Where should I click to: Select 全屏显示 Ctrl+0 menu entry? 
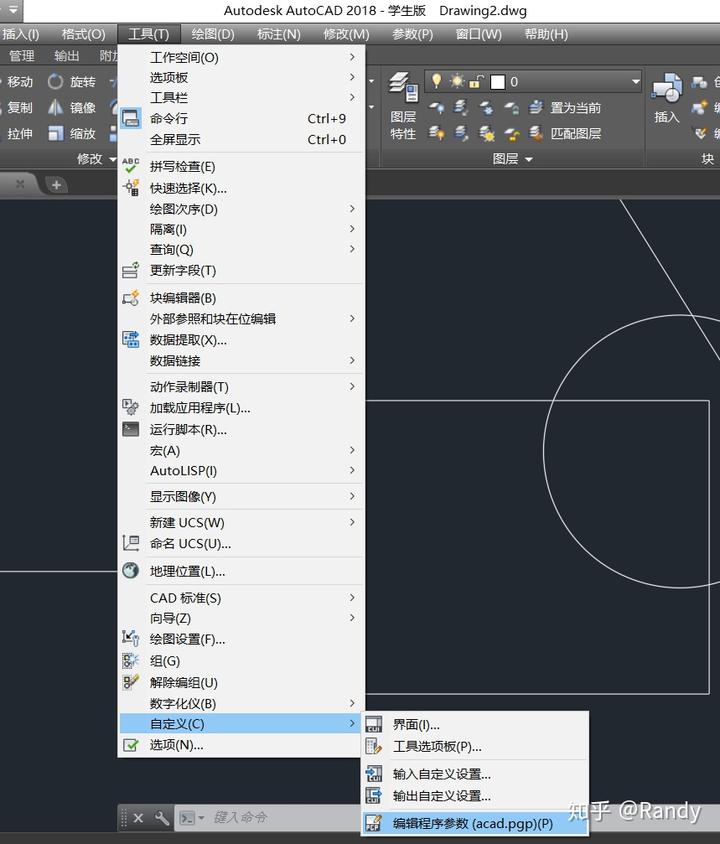[x=241, y=140]
